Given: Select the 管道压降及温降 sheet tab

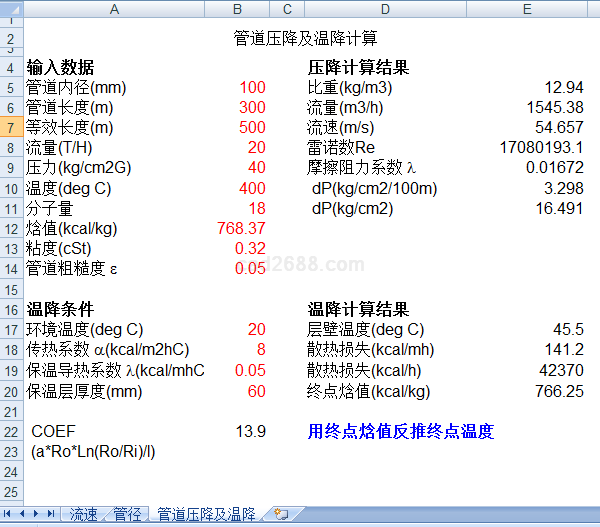Looking at the screenshot, I should point(206,514).
